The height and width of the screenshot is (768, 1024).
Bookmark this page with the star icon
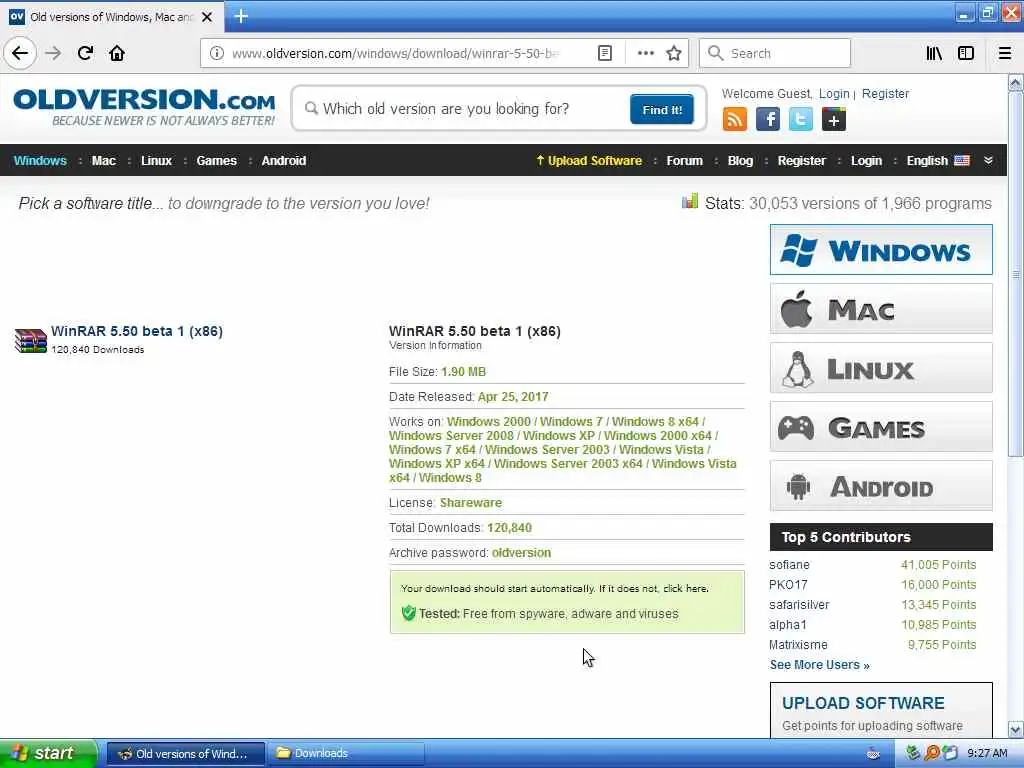[x=674, y=53]
